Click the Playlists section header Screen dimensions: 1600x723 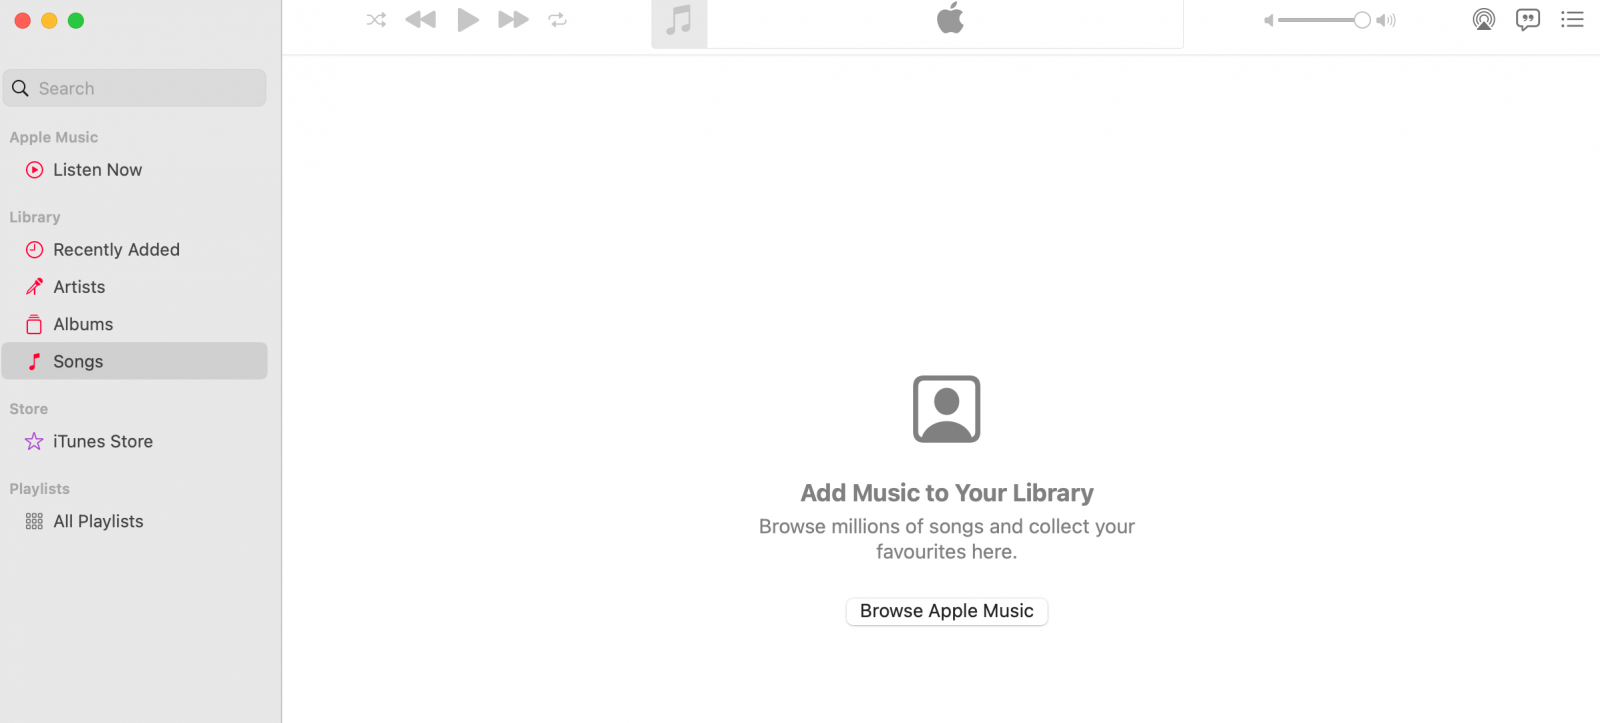[40, 489]
